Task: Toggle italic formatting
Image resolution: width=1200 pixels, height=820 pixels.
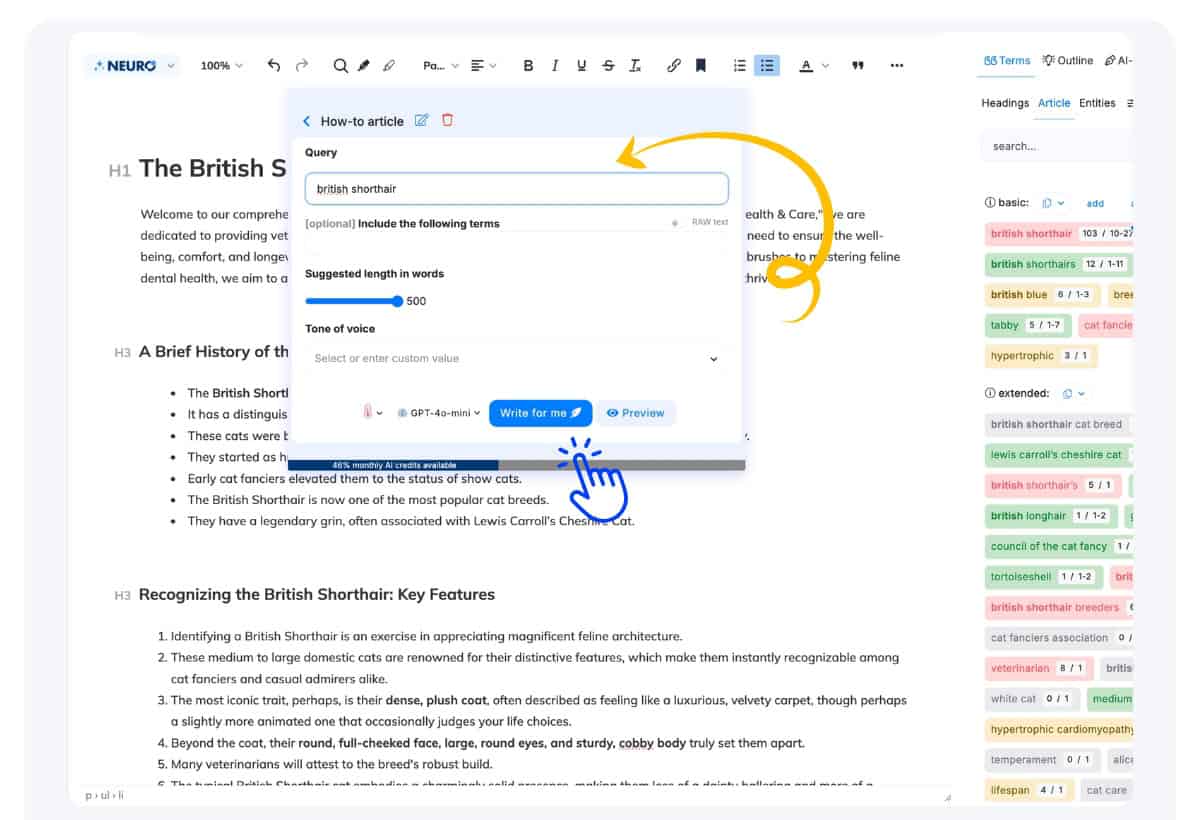Action: pyautogui.click(x=555, y=65)
